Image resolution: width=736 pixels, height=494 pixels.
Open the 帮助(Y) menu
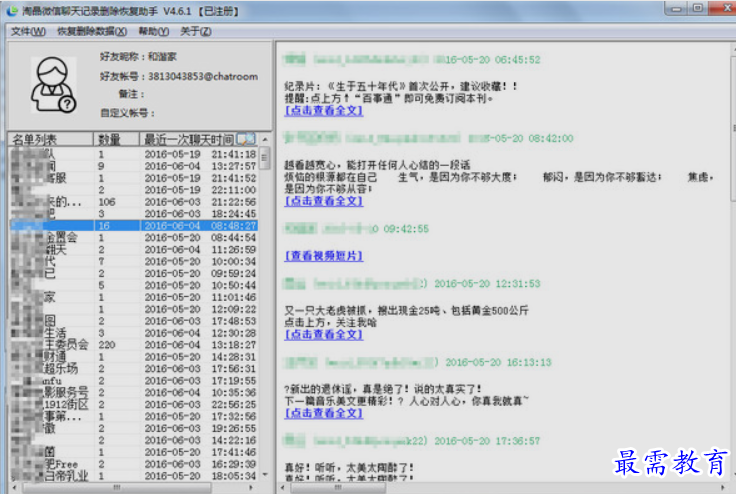click(x=153, y=31)
